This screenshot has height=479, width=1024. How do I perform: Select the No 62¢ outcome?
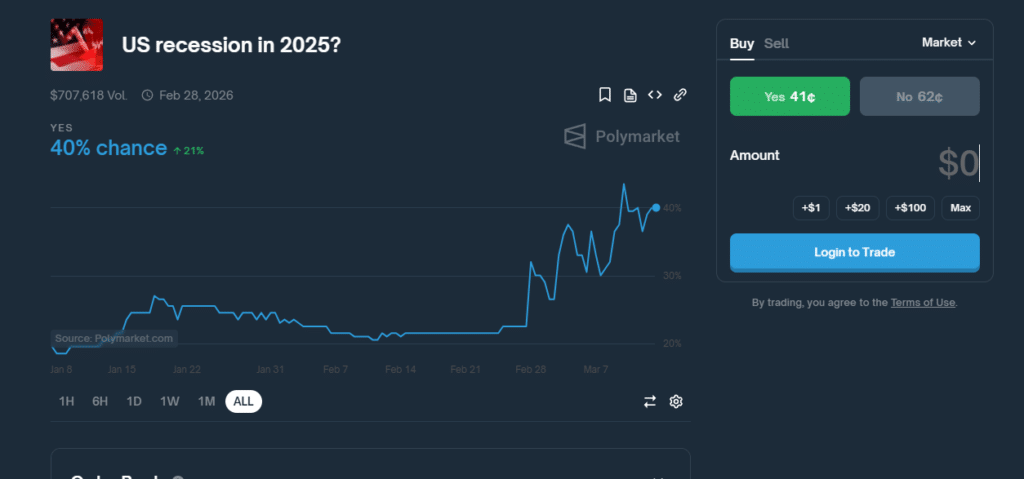[x=919, y=97]
